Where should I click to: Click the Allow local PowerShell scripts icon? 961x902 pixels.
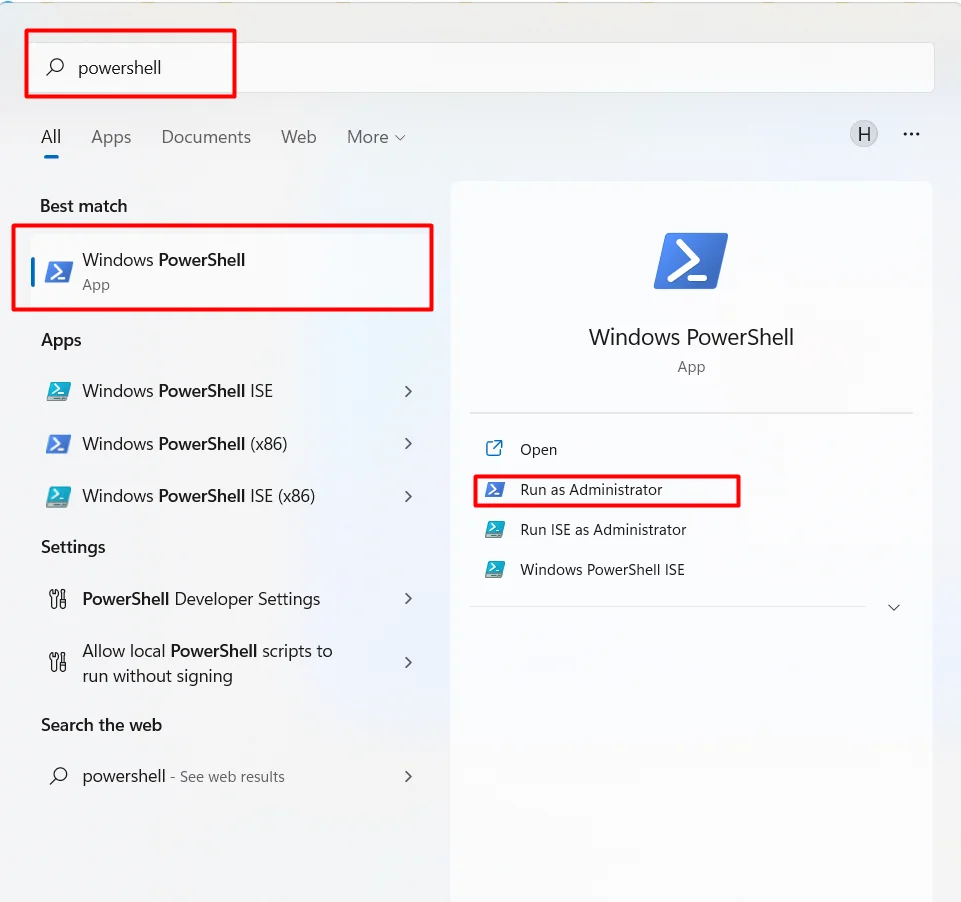click(58, 662)
